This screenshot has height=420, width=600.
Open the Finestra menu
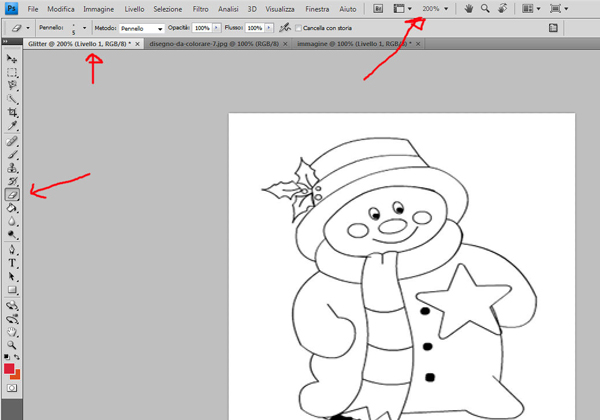tap(317, 9)
